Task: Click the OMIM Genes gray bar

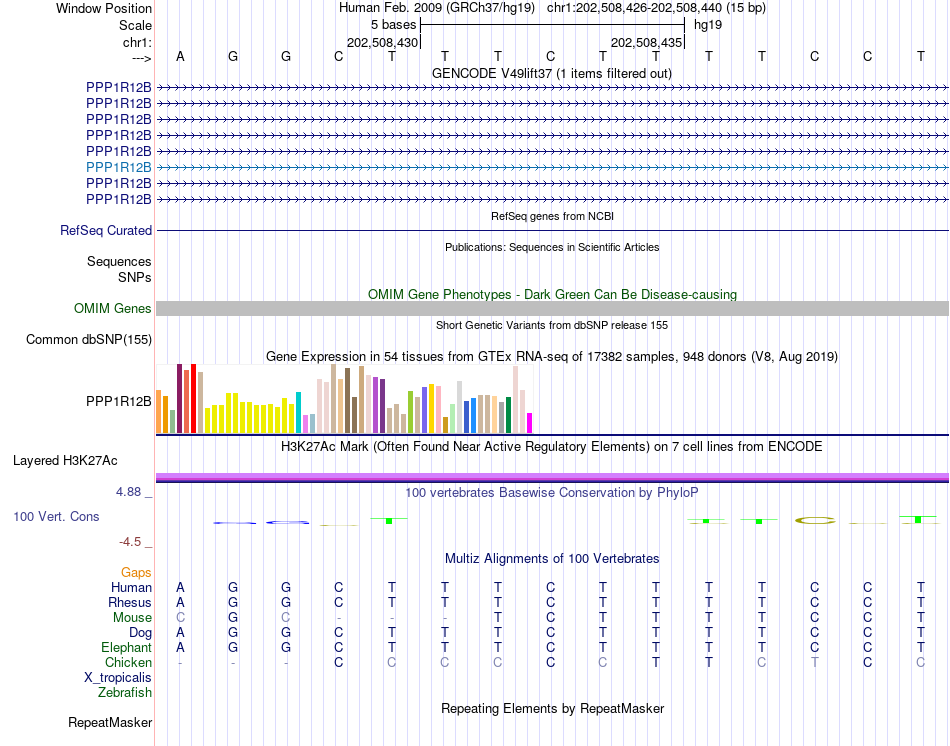Action: pyautogui.click(x=552, y=308)
